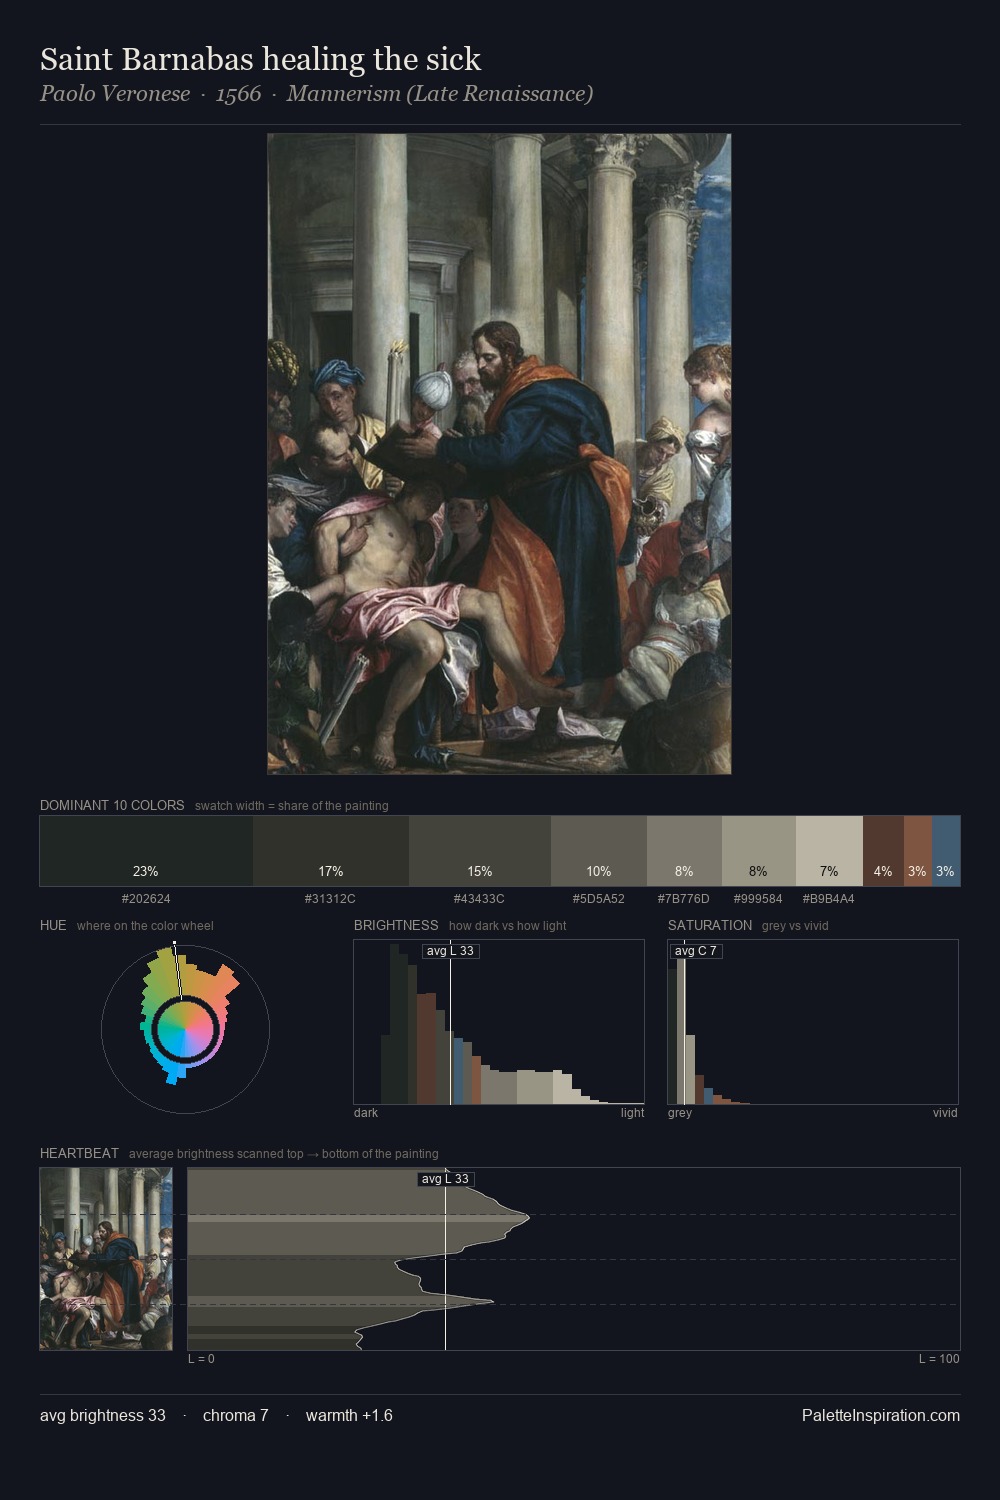Click the avg C 7 saturation label
The image size is (1000, 1500).
tap(696, 951)
